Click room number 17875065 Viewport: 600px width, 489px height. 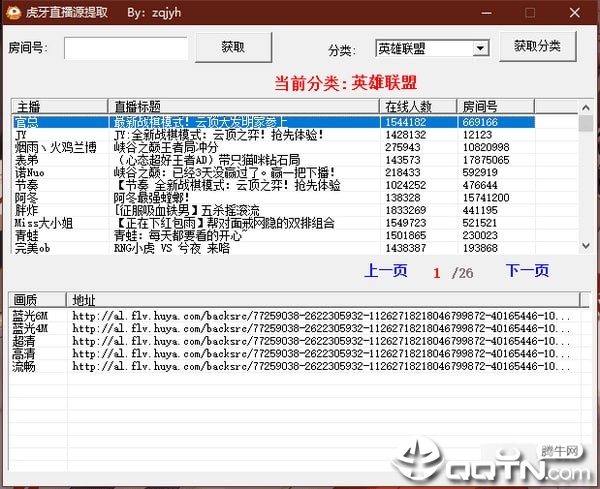[486, 160]
